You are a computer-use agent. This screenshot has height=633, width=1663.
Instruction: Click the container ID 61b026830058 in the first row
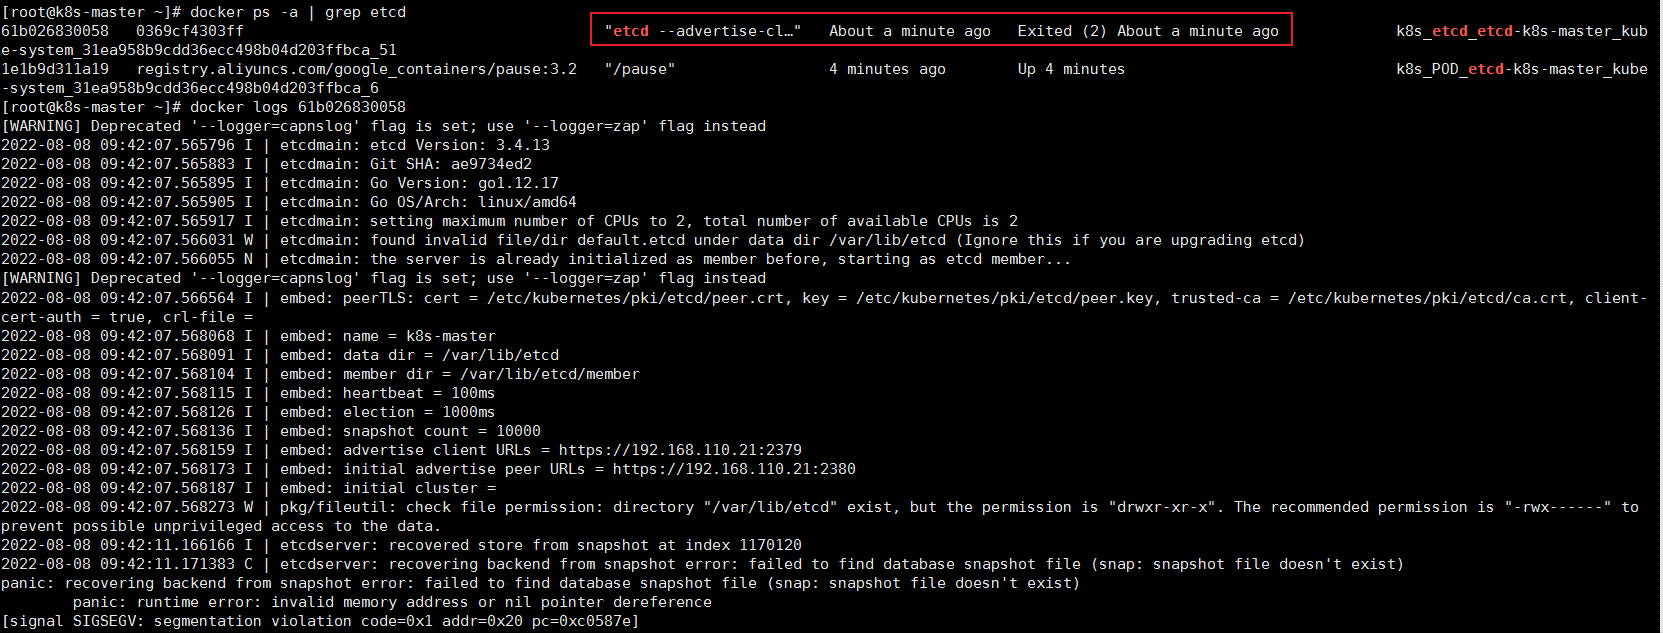pos(55,31)
